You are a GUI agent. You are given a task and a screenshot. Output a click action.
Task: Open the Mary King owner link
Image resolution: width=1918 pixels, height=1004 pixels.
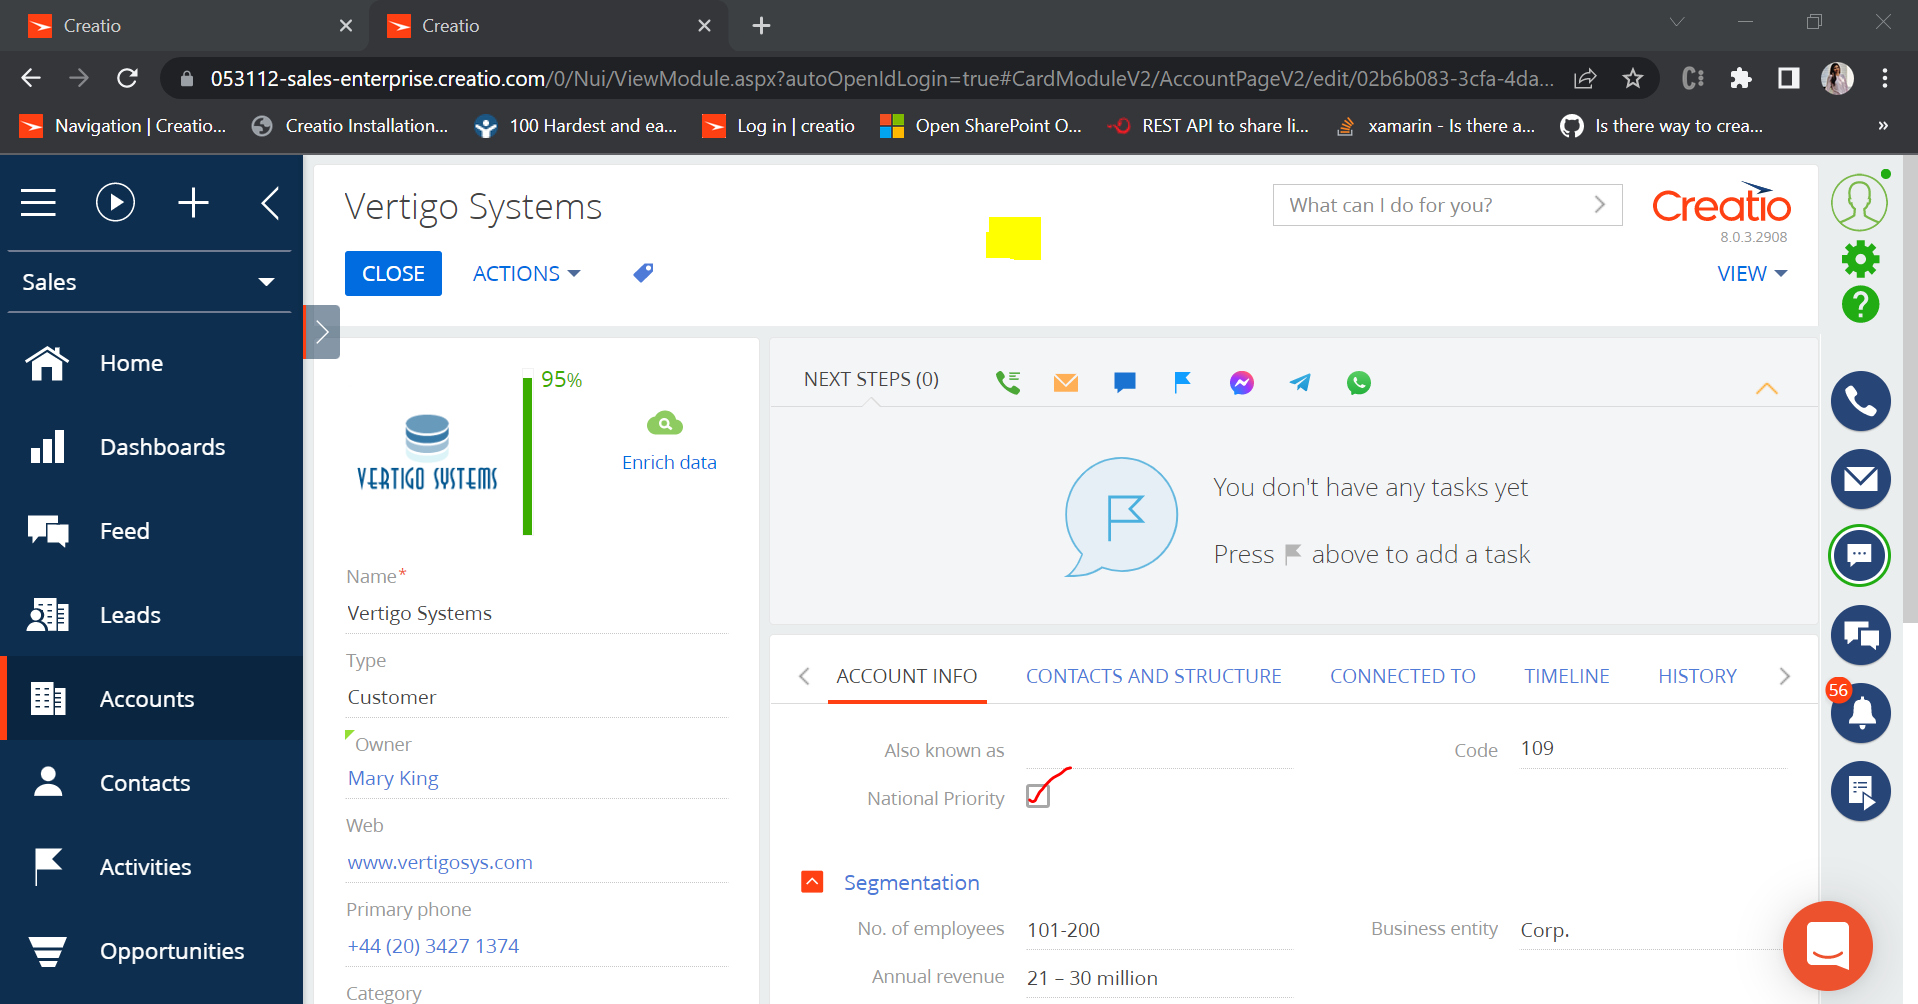393,778
